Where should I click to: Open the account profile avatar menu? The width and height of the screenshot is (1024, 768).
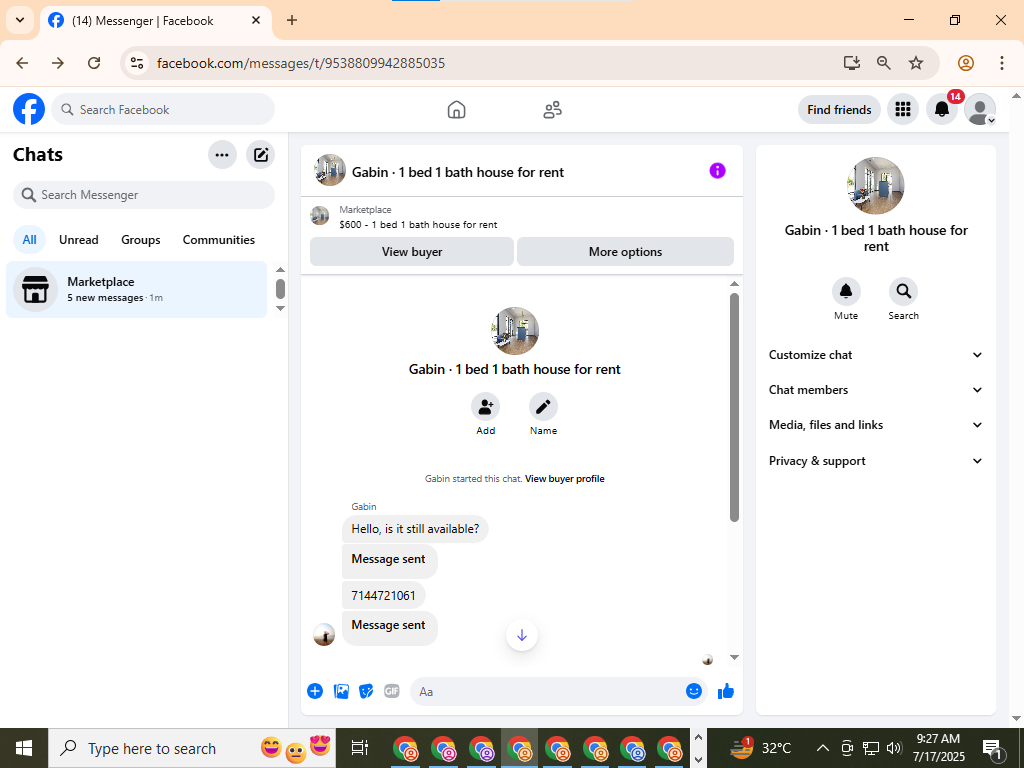[x=980, y=109]
